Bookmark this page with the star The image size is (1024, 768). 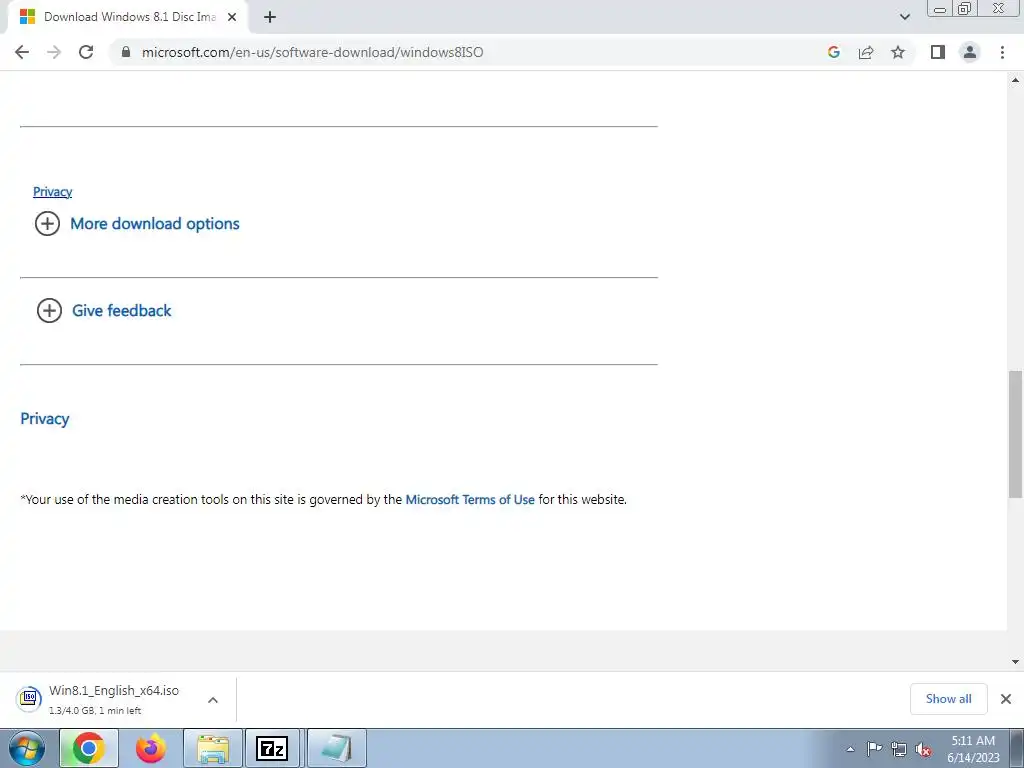[898, 52]
